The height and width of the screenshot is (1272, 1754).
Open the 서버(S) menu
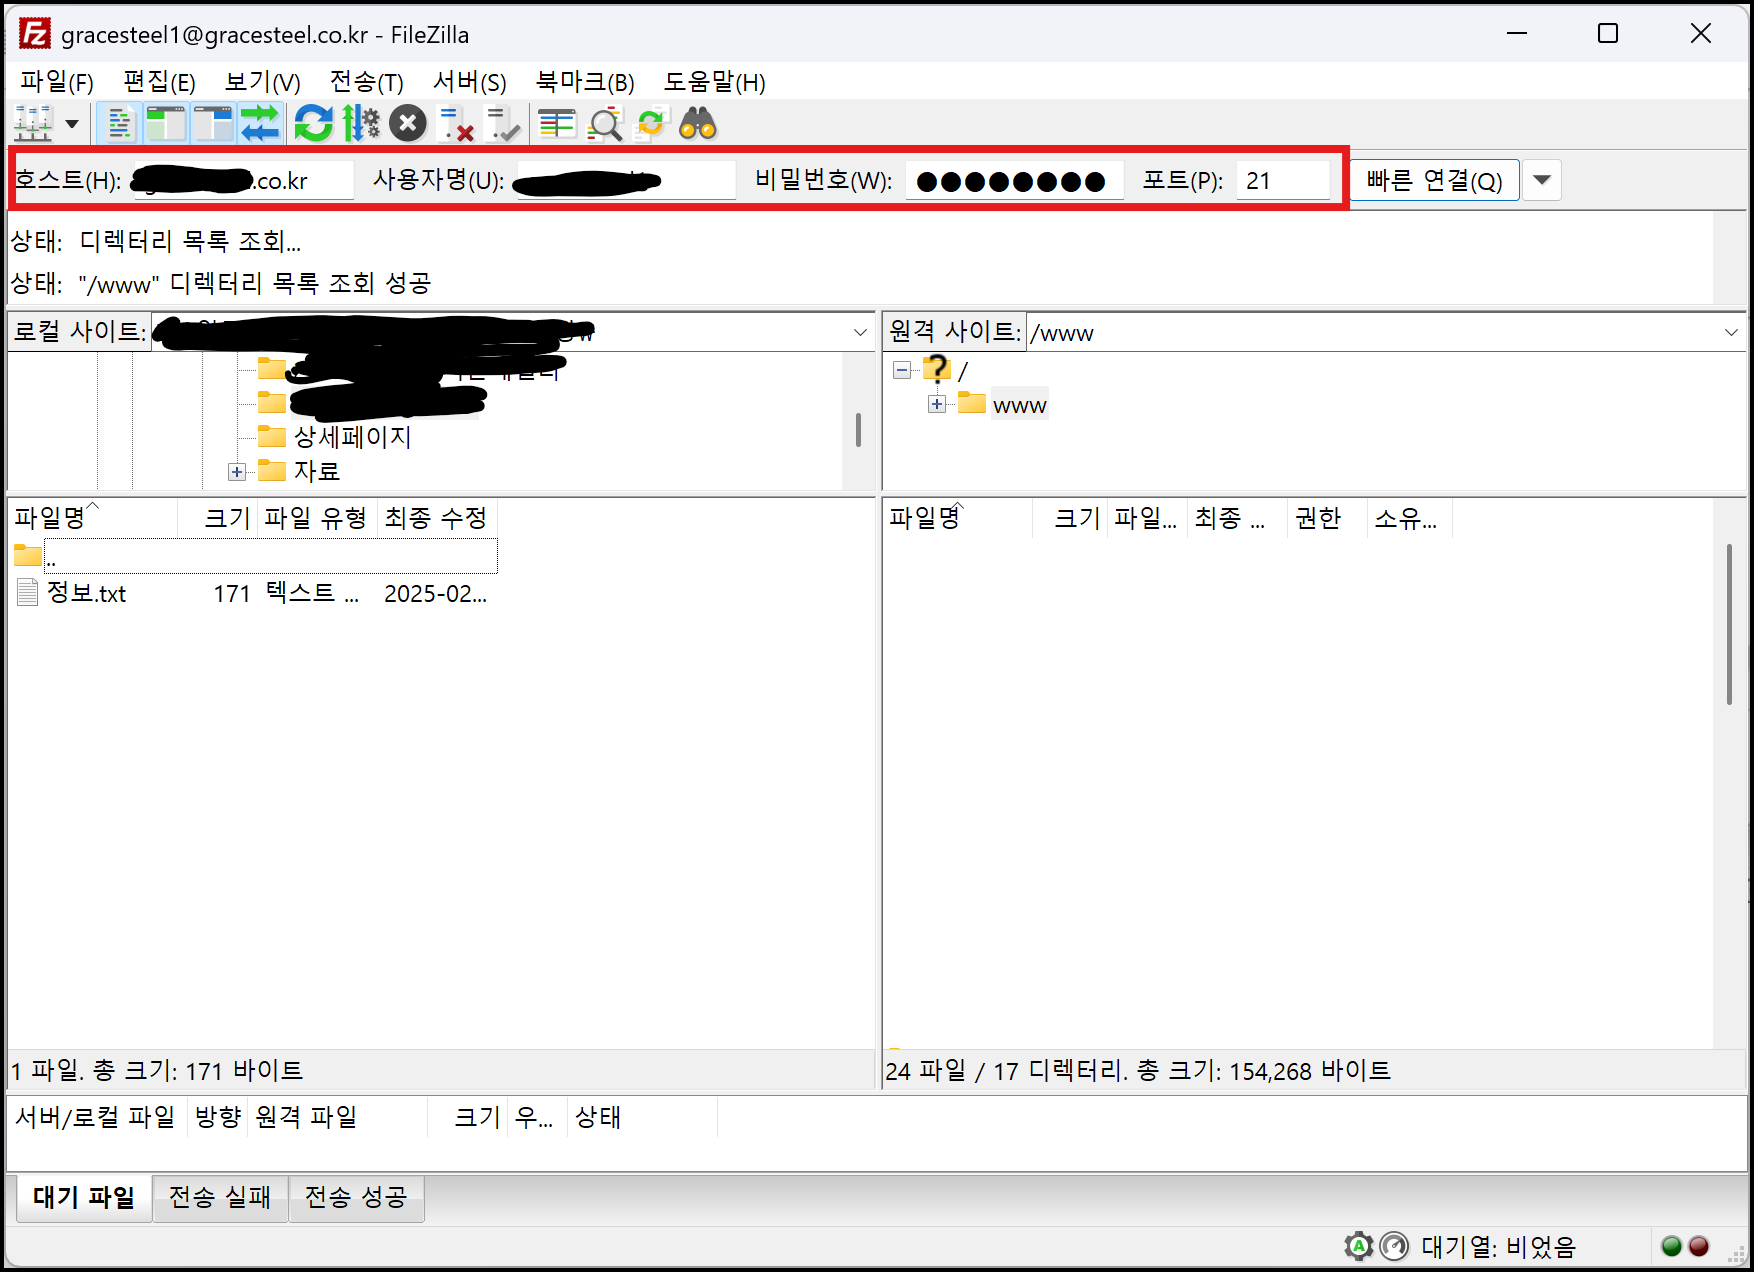pos(469,82)
